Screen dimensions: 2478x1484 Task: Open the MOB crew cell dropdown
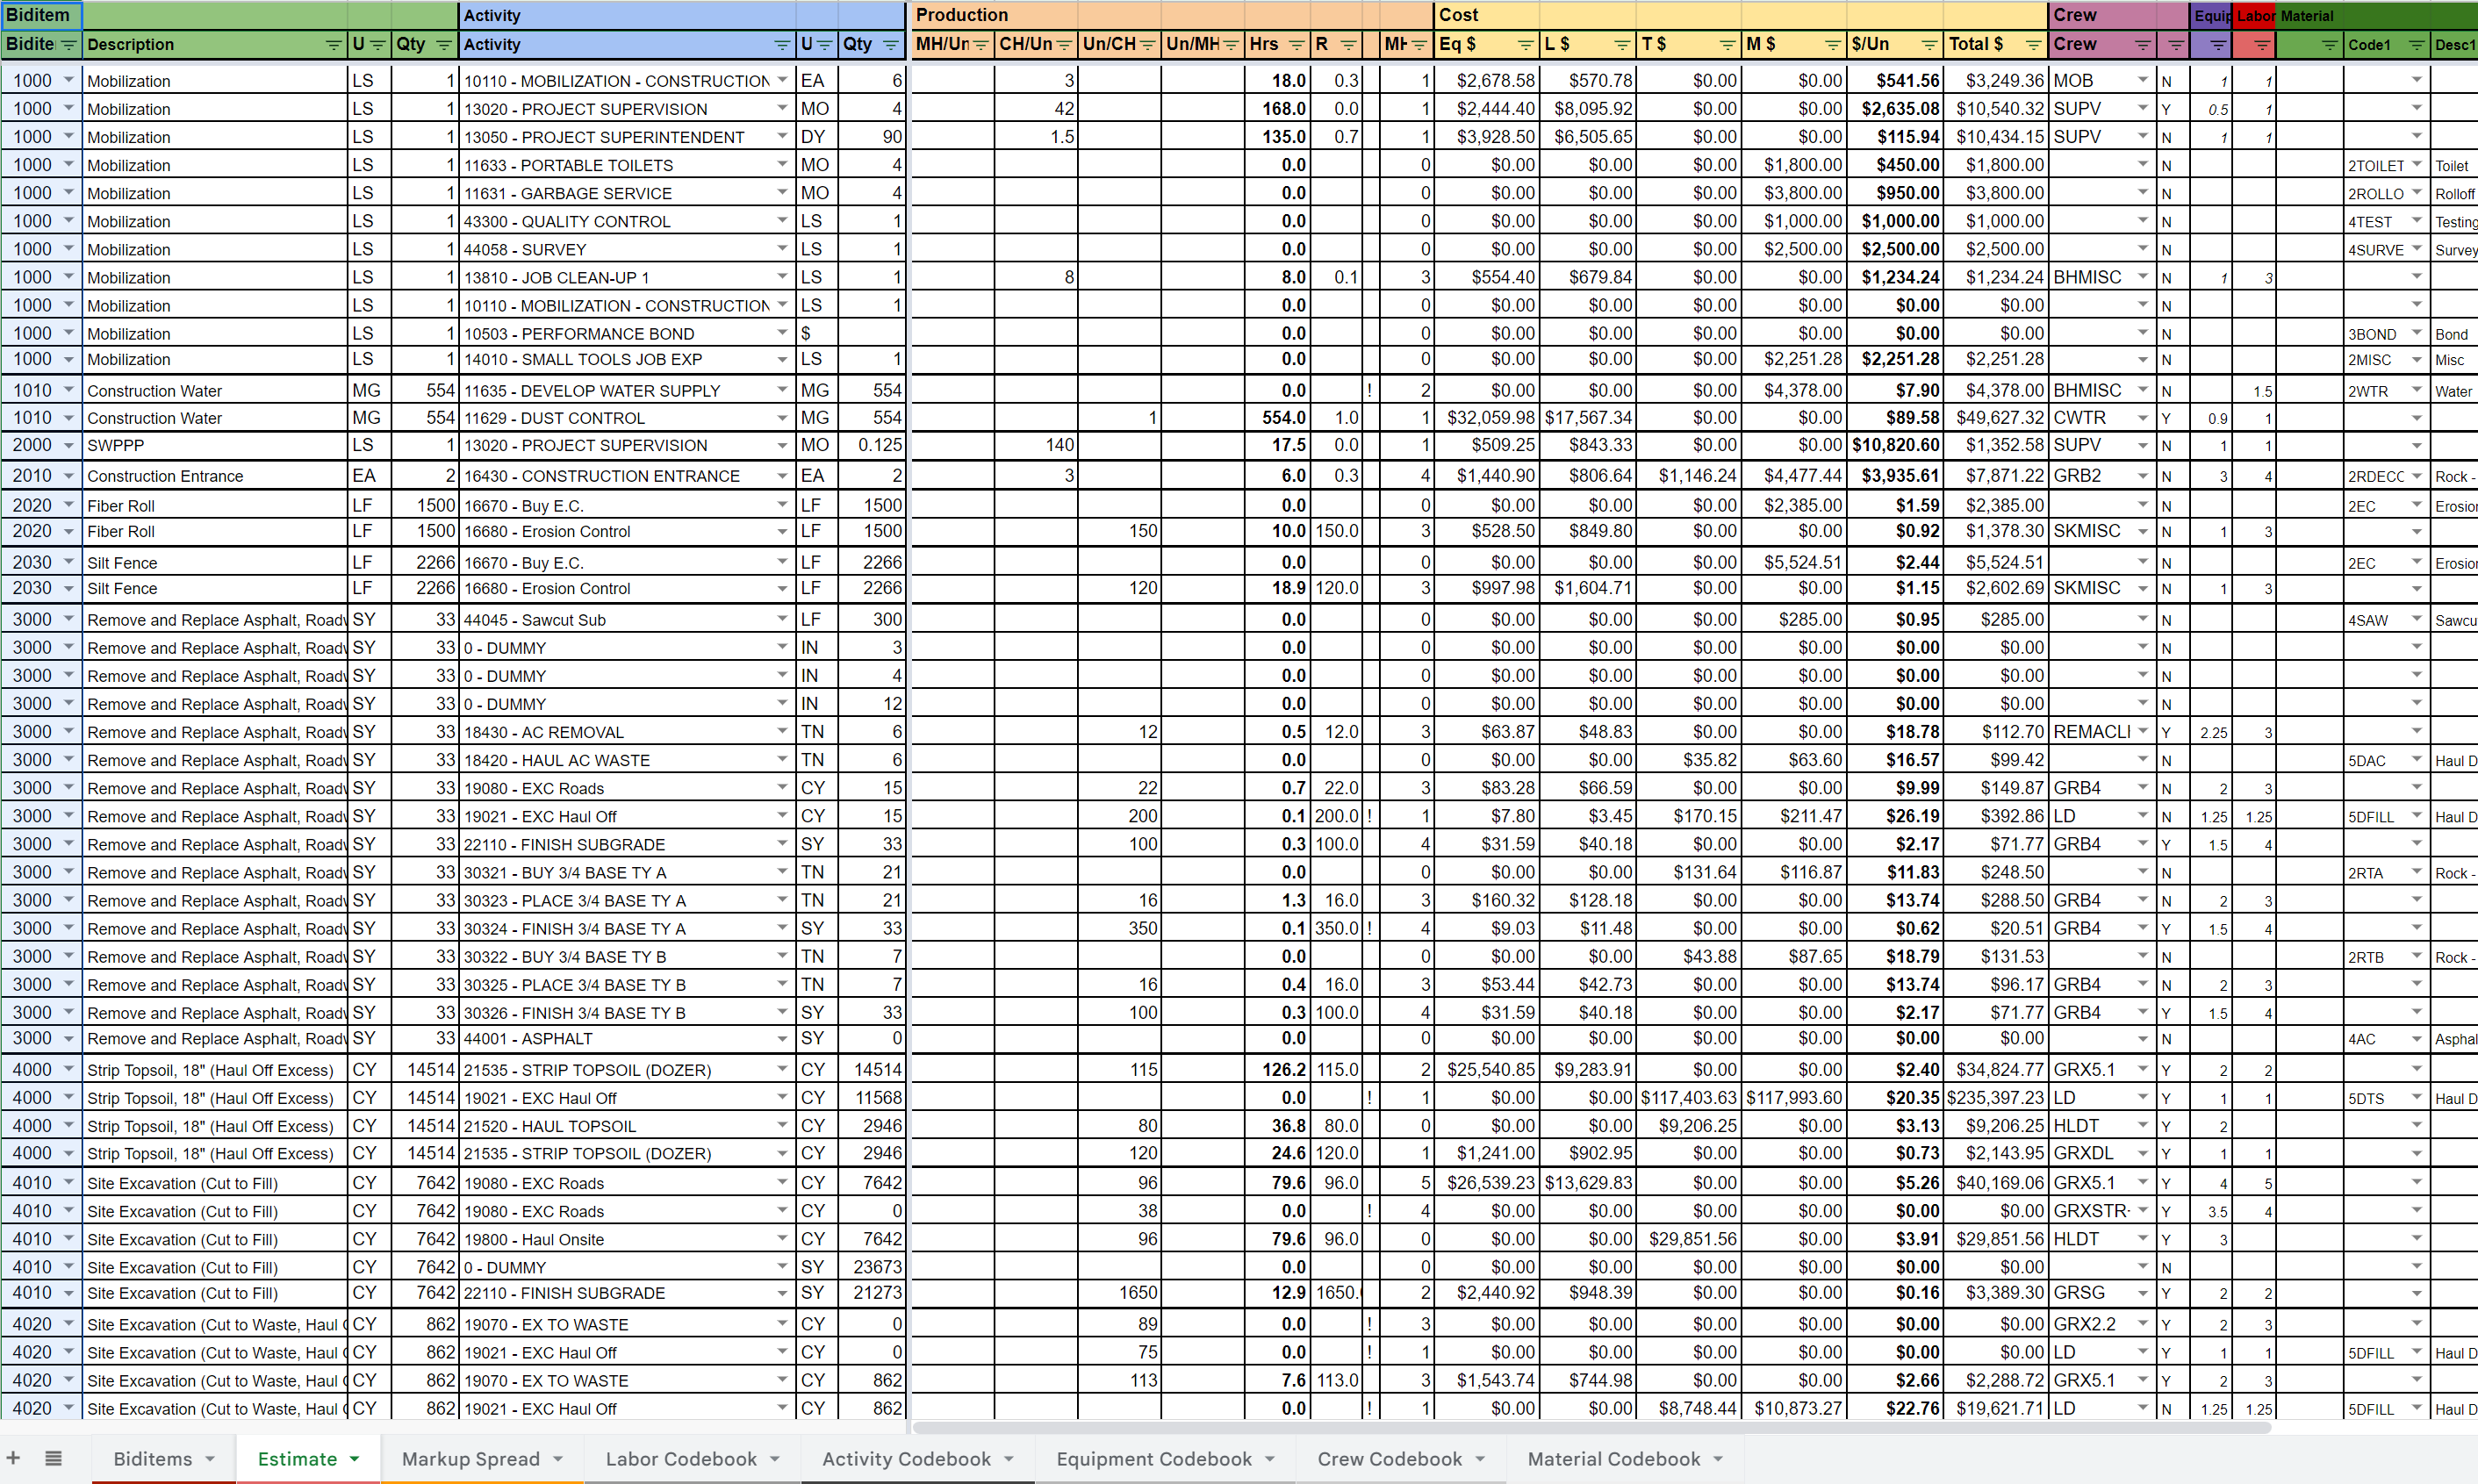pyautogui.click(x=2142, y=80)
